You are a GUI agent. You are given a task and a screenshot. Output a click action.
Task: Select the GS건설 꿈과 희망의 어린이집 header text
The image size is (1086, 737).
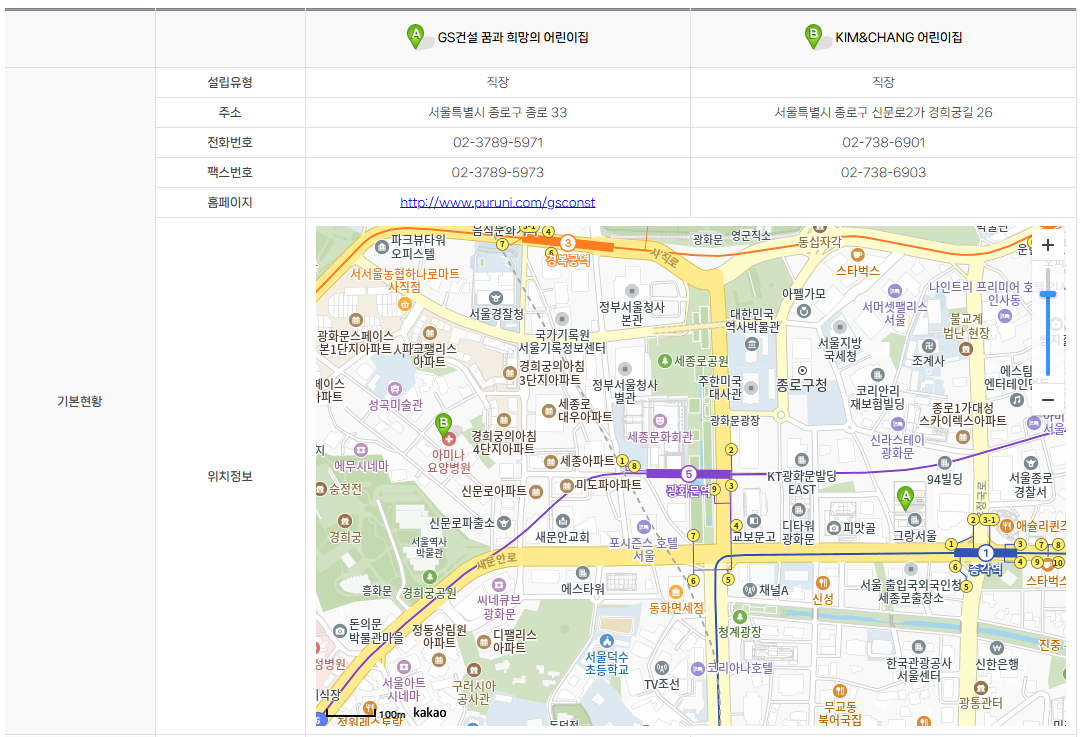(x=513, y=37)
